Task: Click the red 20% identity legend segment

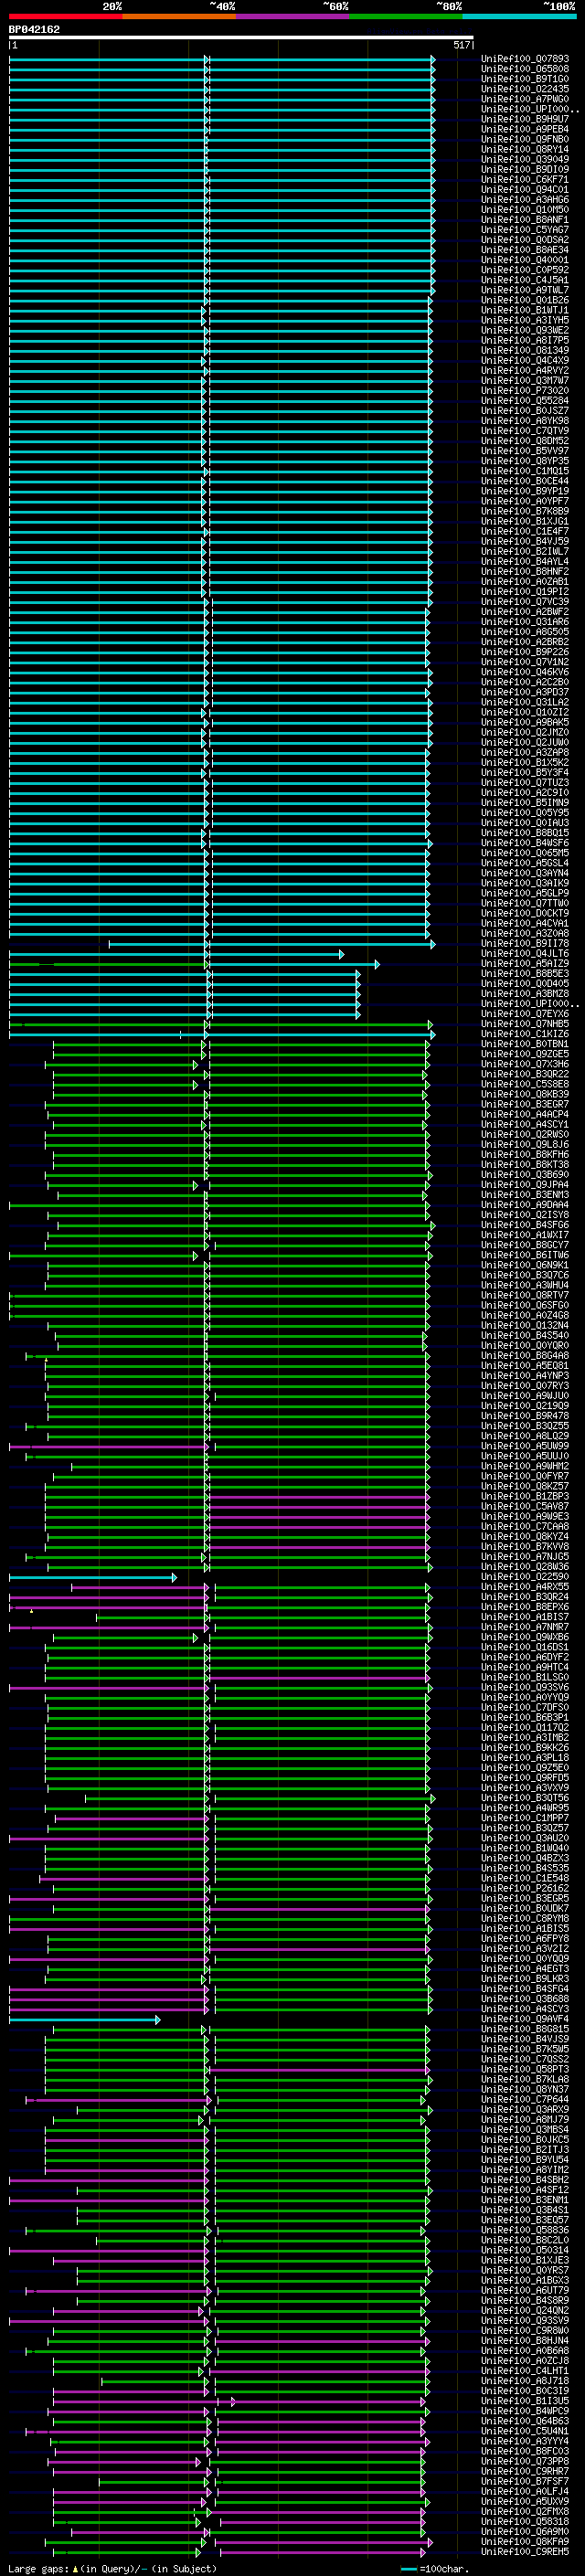Action: (66, 16)
